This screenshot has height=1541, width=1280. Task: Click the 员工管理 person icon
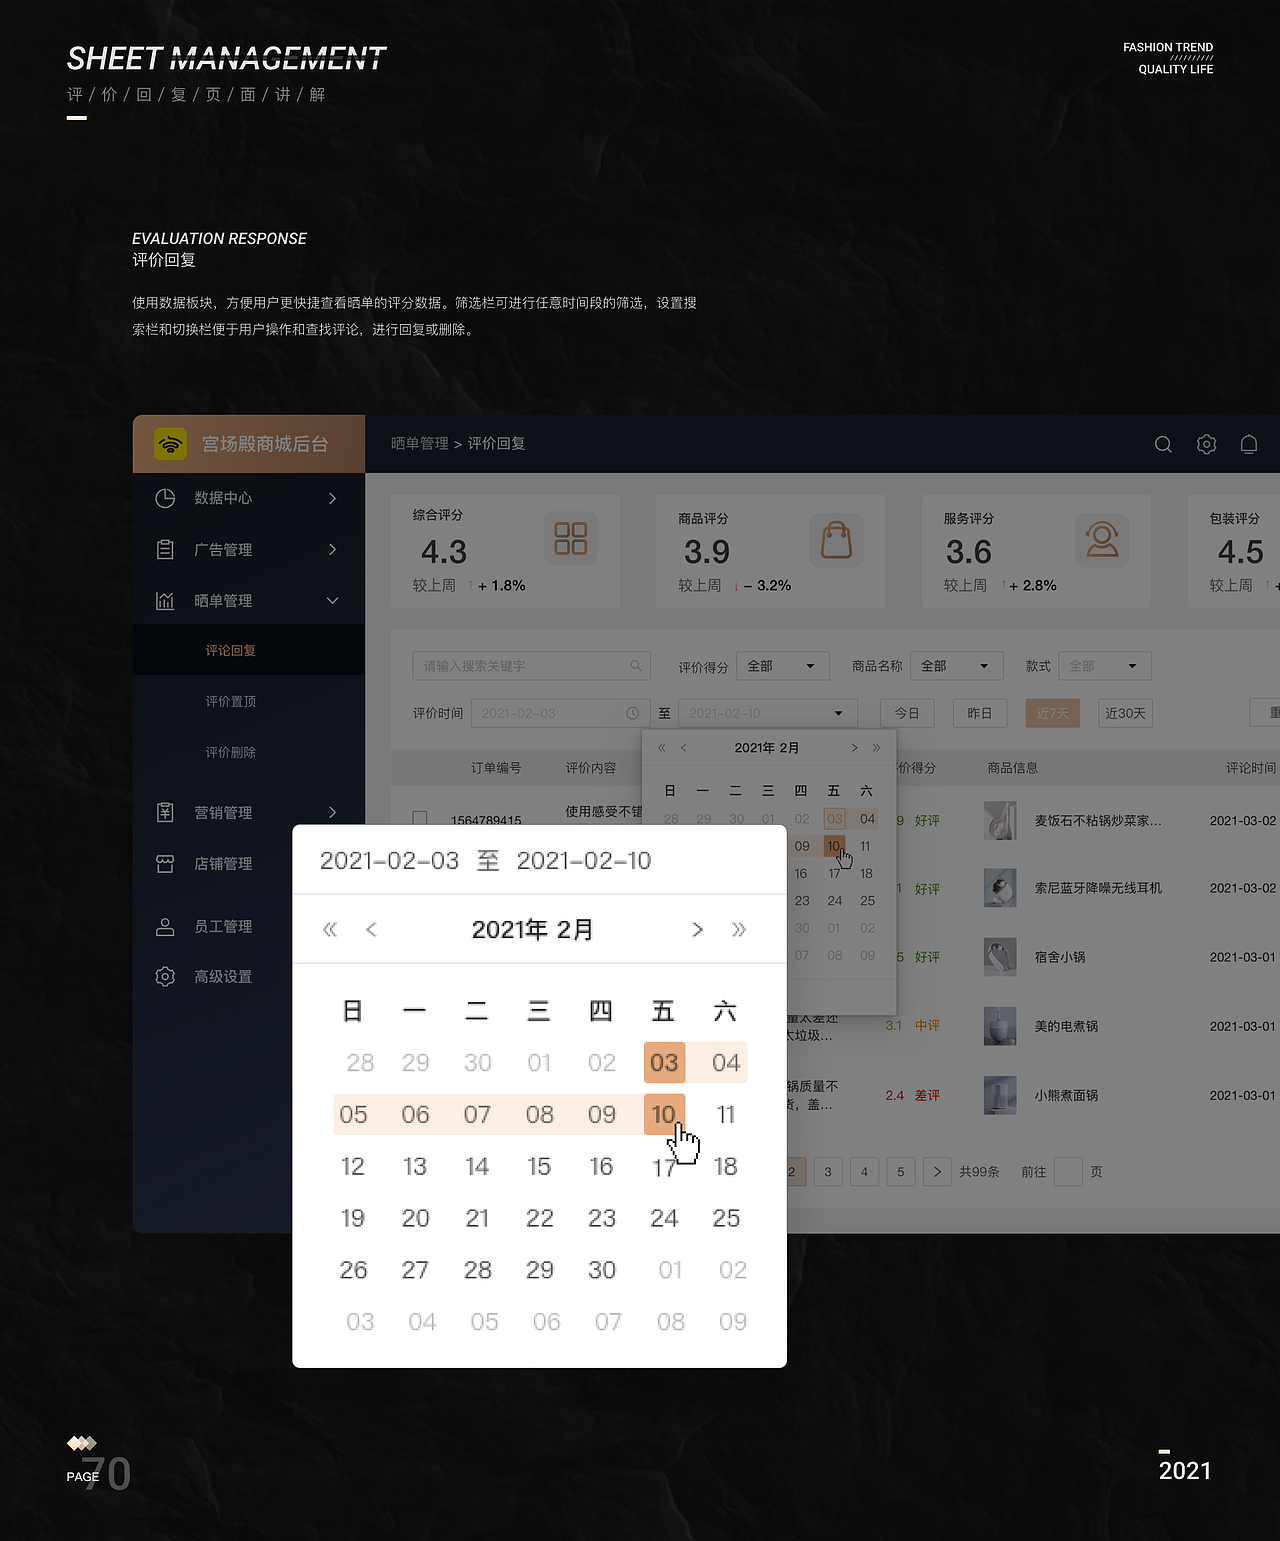(x=165, y=926)
